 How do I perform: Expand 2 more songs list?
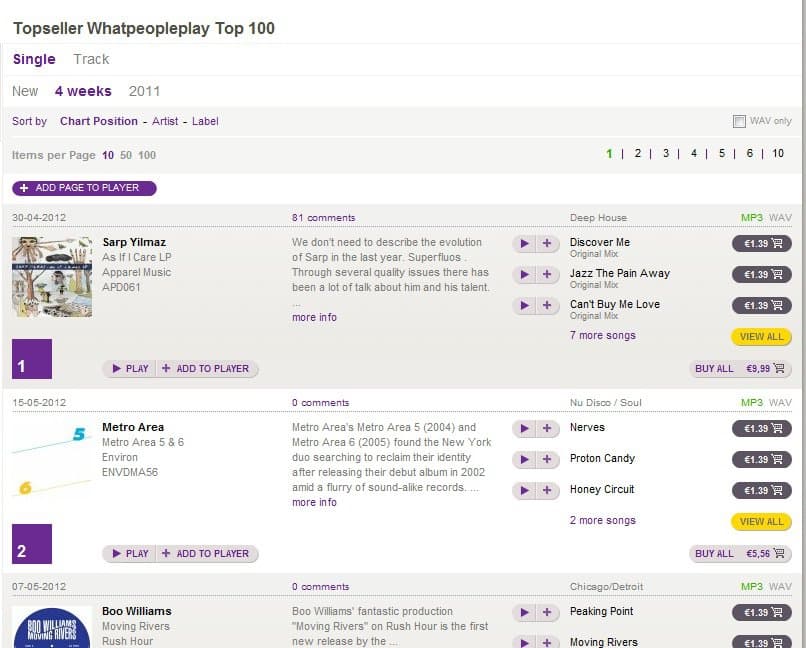(x=602, y=520)
